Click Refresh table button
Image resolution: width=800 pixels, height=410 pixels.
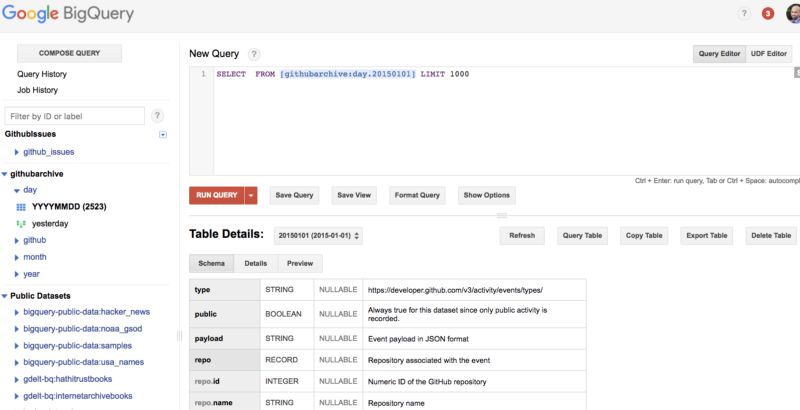coord(522,236)
